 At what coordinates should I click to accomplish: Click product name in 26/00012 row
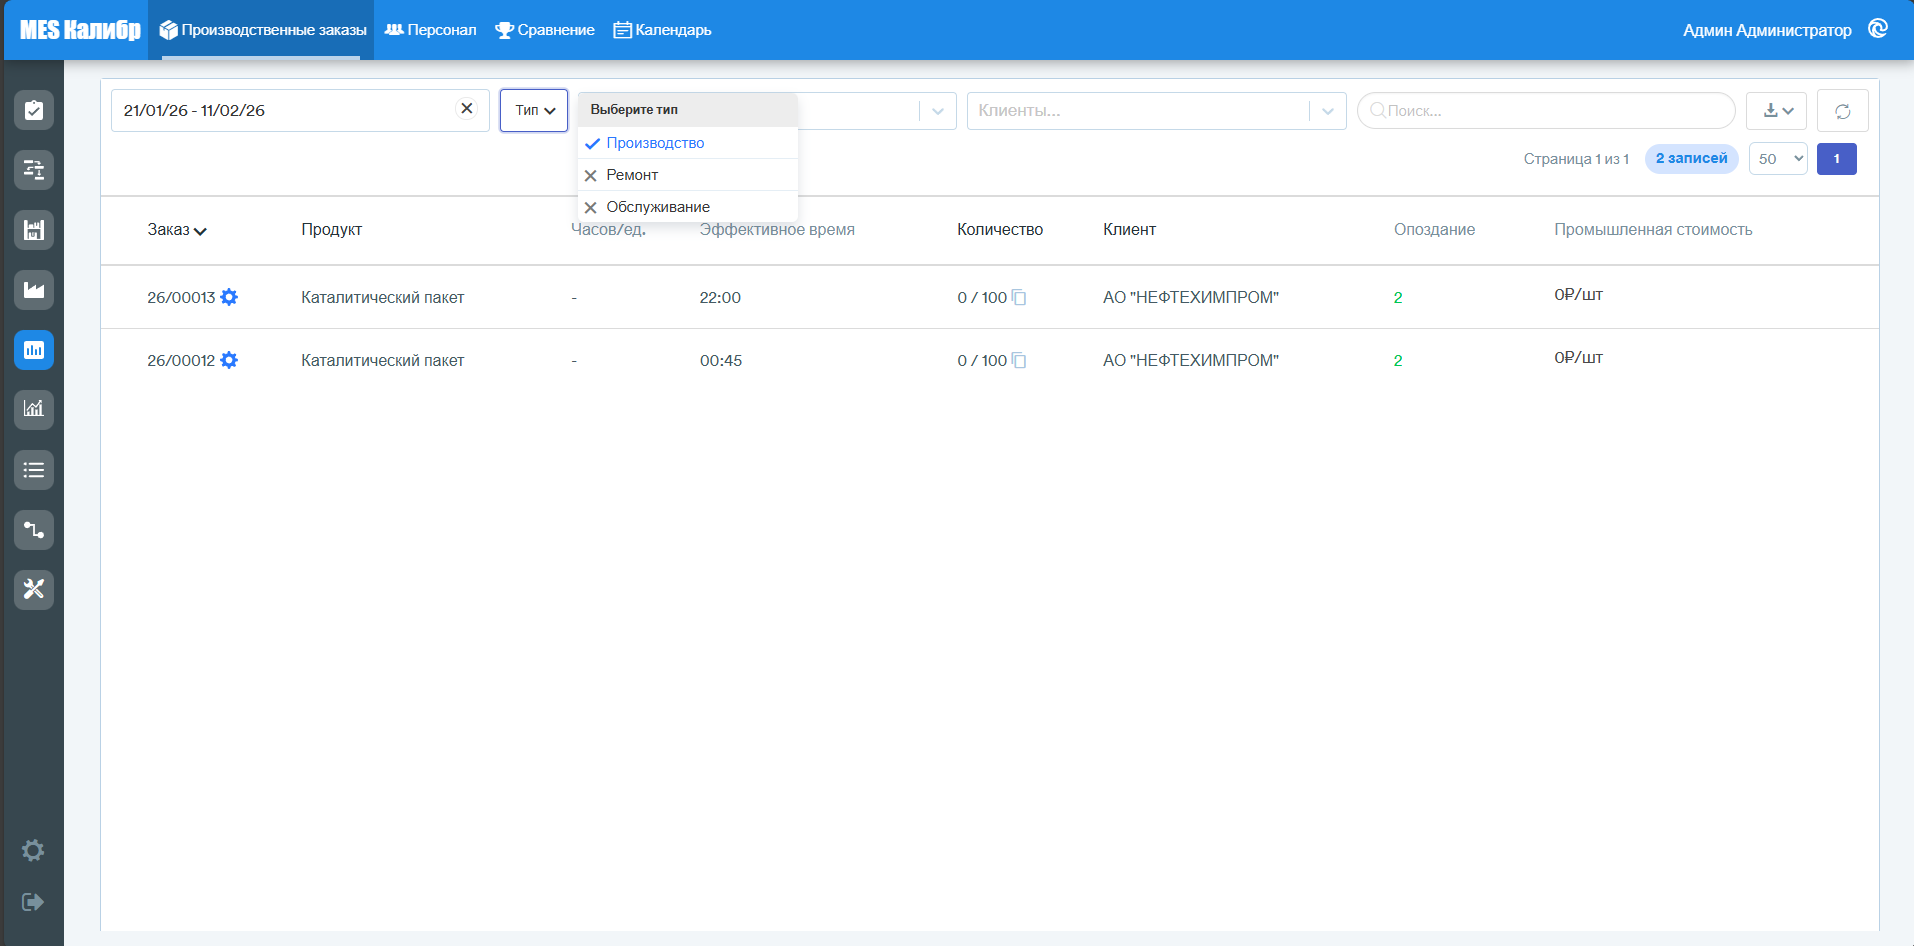click(x=383, y=360)
